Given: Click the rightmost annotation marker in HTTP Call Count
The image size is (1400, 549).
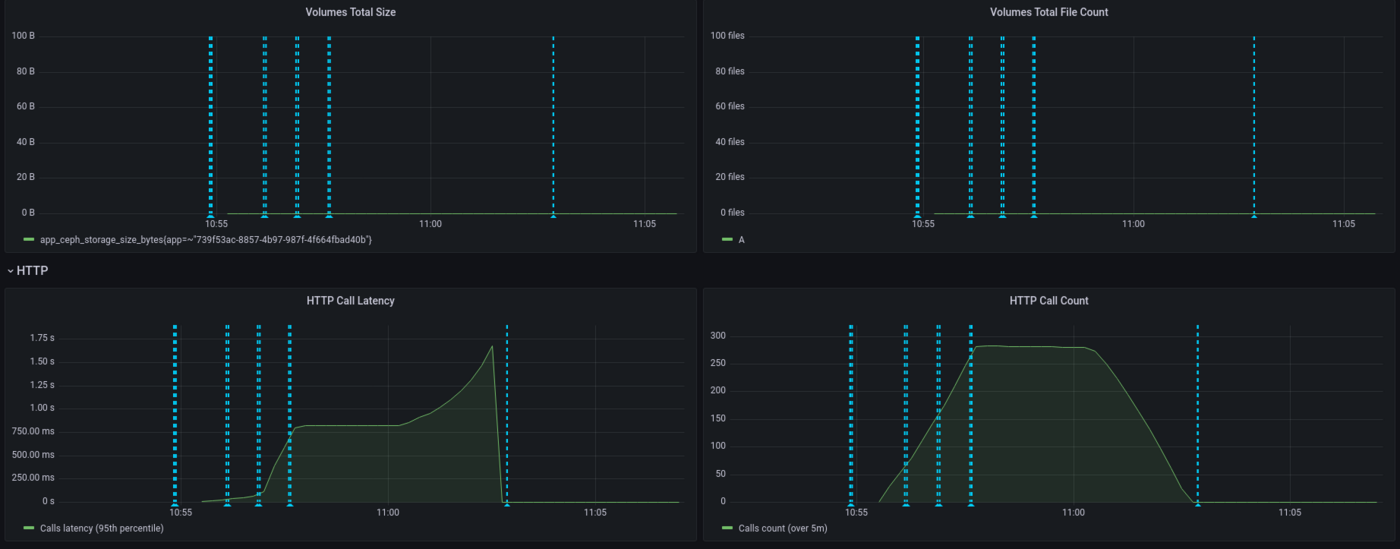Looking at the screenshot, I should click(1197, 504).
